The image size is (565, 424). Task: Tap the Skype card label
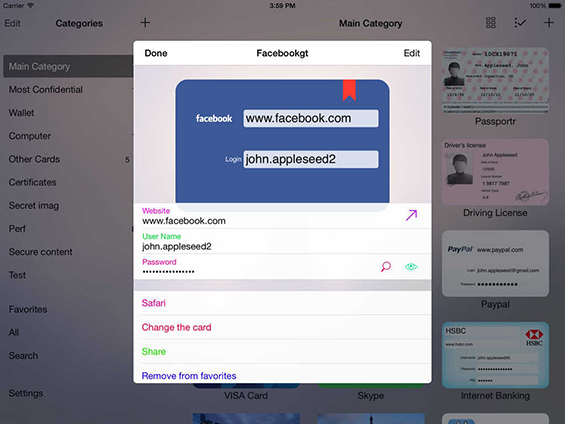point(370,396)
